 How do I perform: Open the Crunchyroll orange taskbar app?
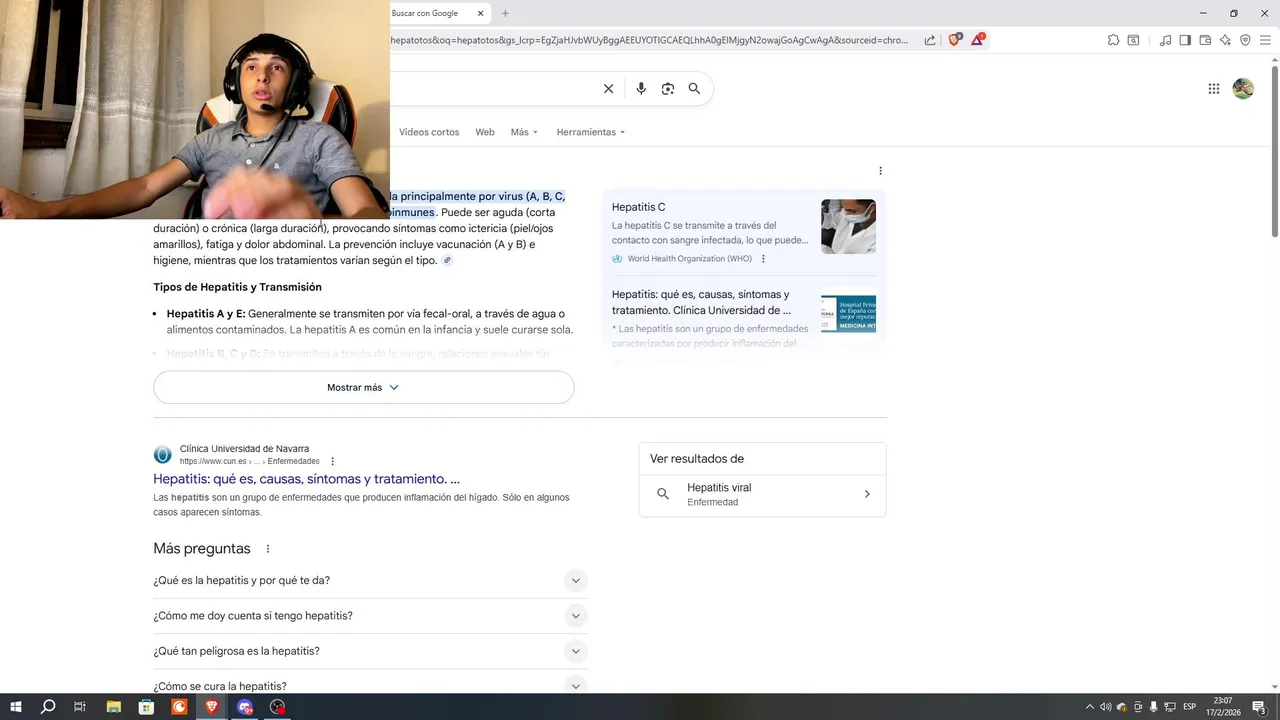click(x=179, y=707)
